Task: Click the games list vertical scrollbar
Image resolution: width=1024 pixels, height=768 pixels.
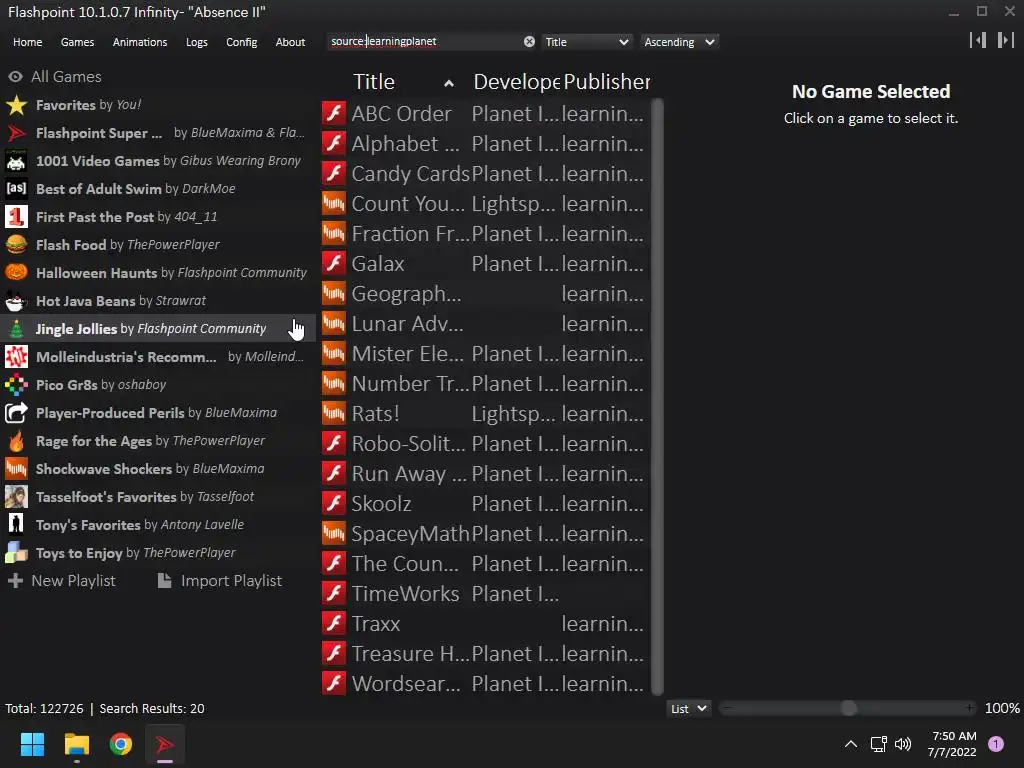Action: 658,397
